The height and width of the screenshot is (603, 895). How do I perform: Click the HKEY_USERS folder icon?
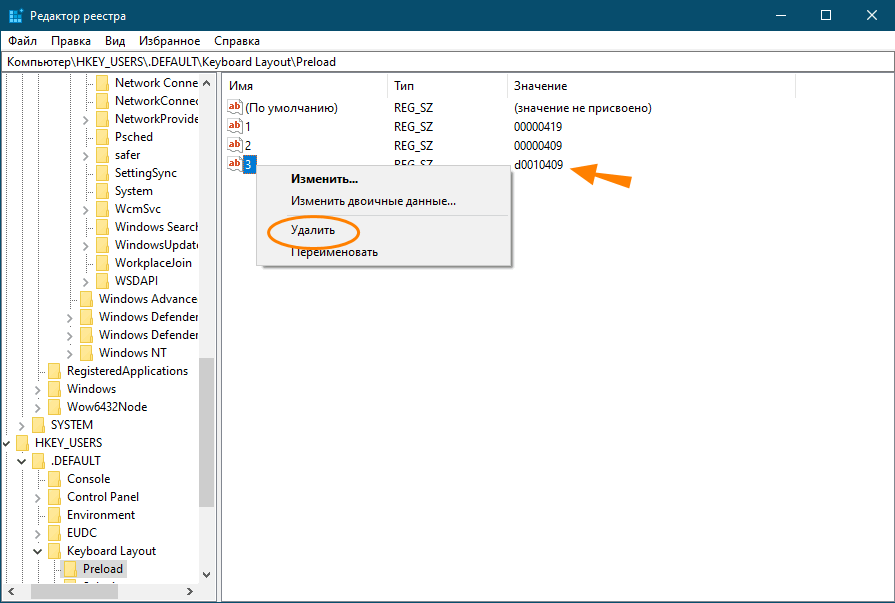pos(23,443)
